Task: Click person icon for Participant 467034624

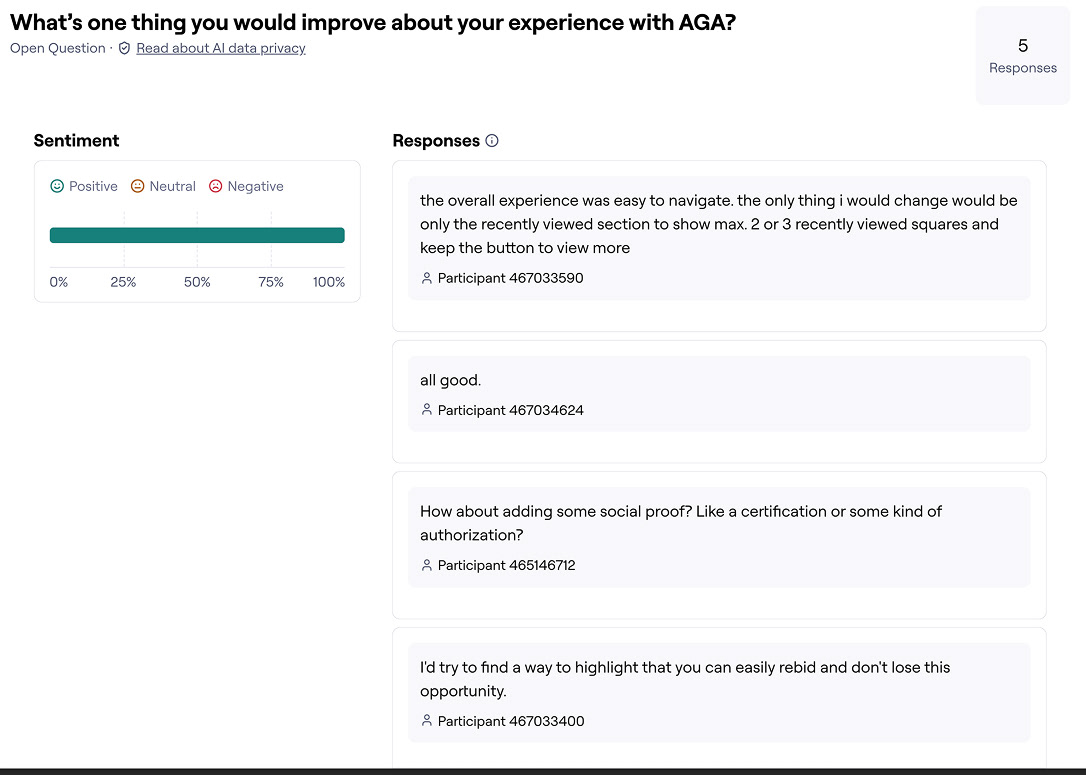Action: (427, 410)
